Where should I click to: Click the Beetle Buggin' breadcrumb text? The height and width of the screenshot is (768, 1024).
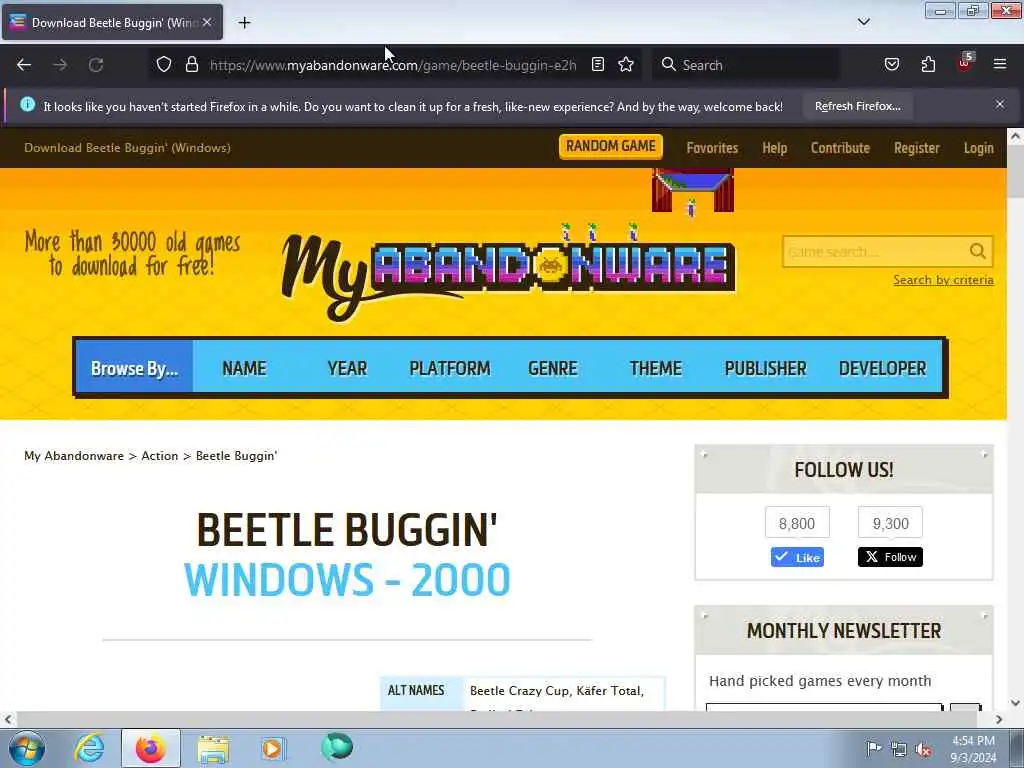(x=236, y=456)
